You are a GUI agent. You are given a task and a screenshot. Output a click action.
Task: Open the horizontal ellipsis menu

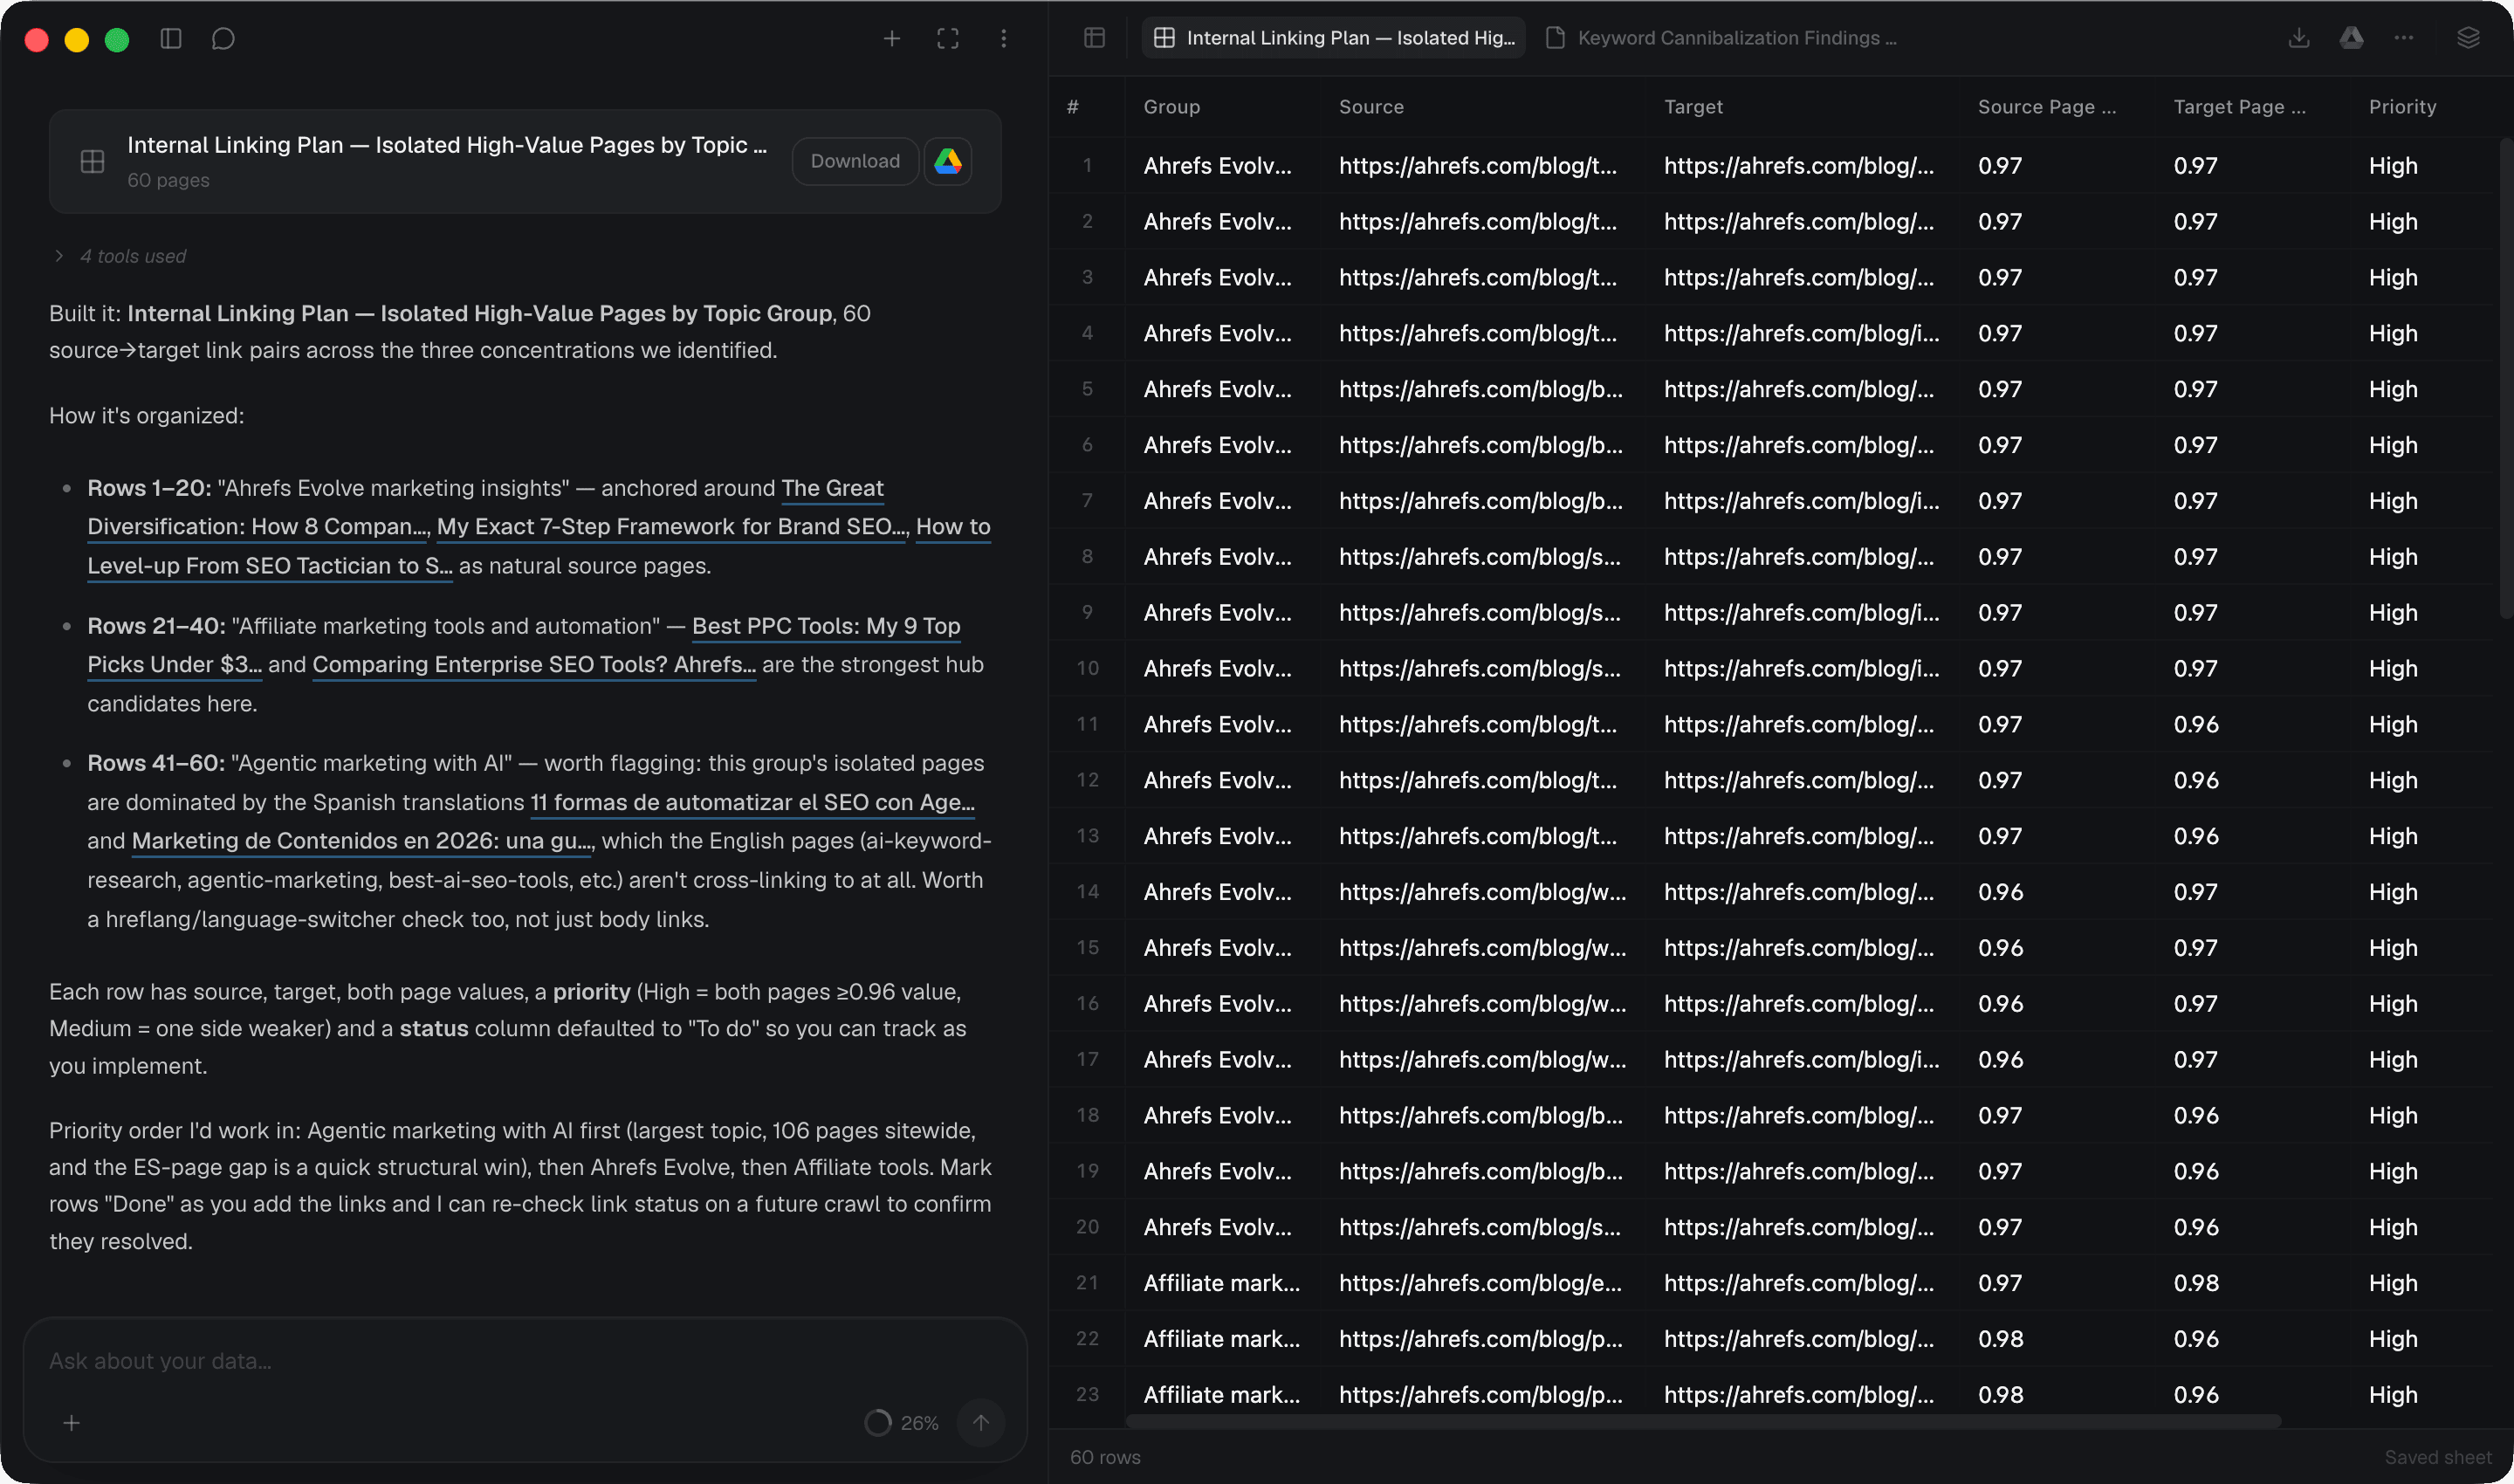tap(2404, 38)
